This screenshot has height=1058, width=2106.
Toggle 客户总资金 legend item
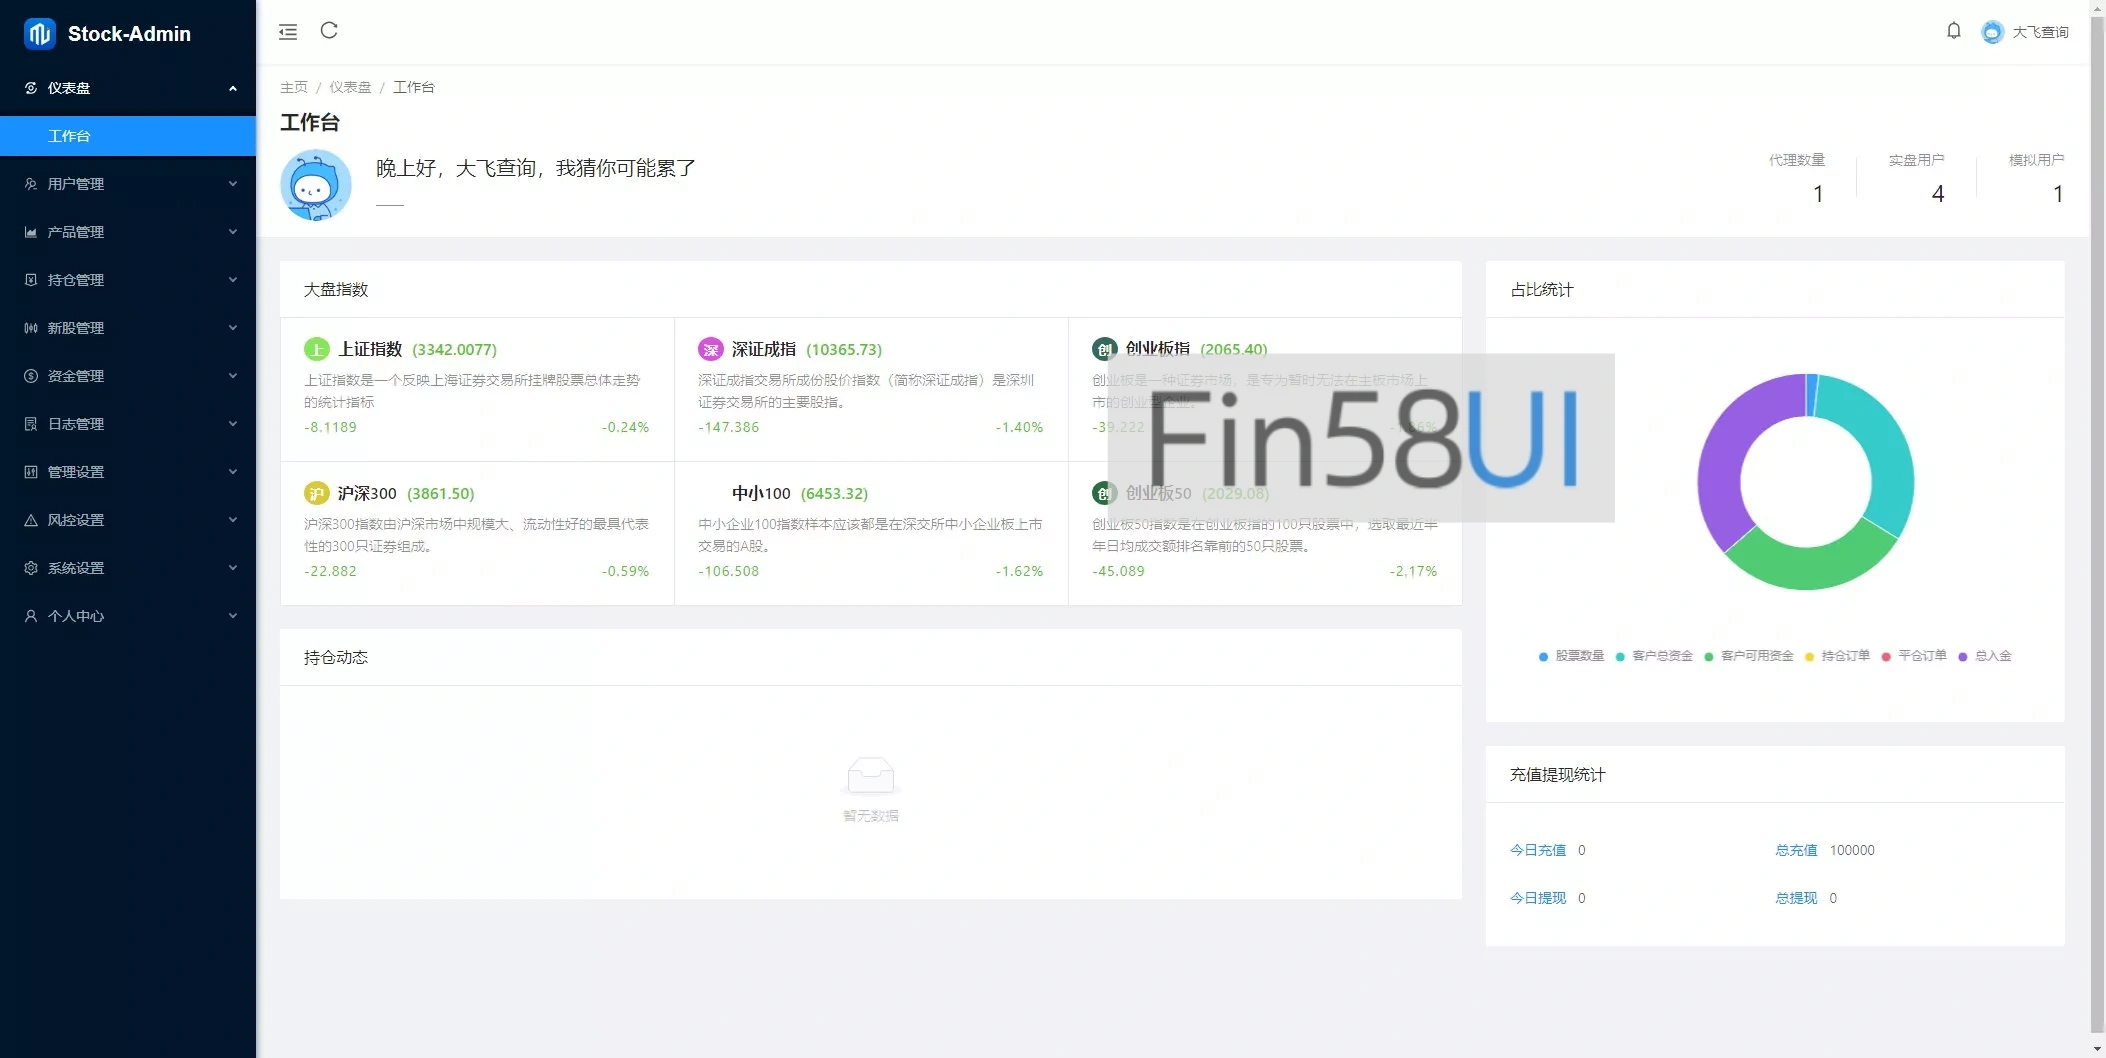pyautogui.click(x=1654, y=656)
